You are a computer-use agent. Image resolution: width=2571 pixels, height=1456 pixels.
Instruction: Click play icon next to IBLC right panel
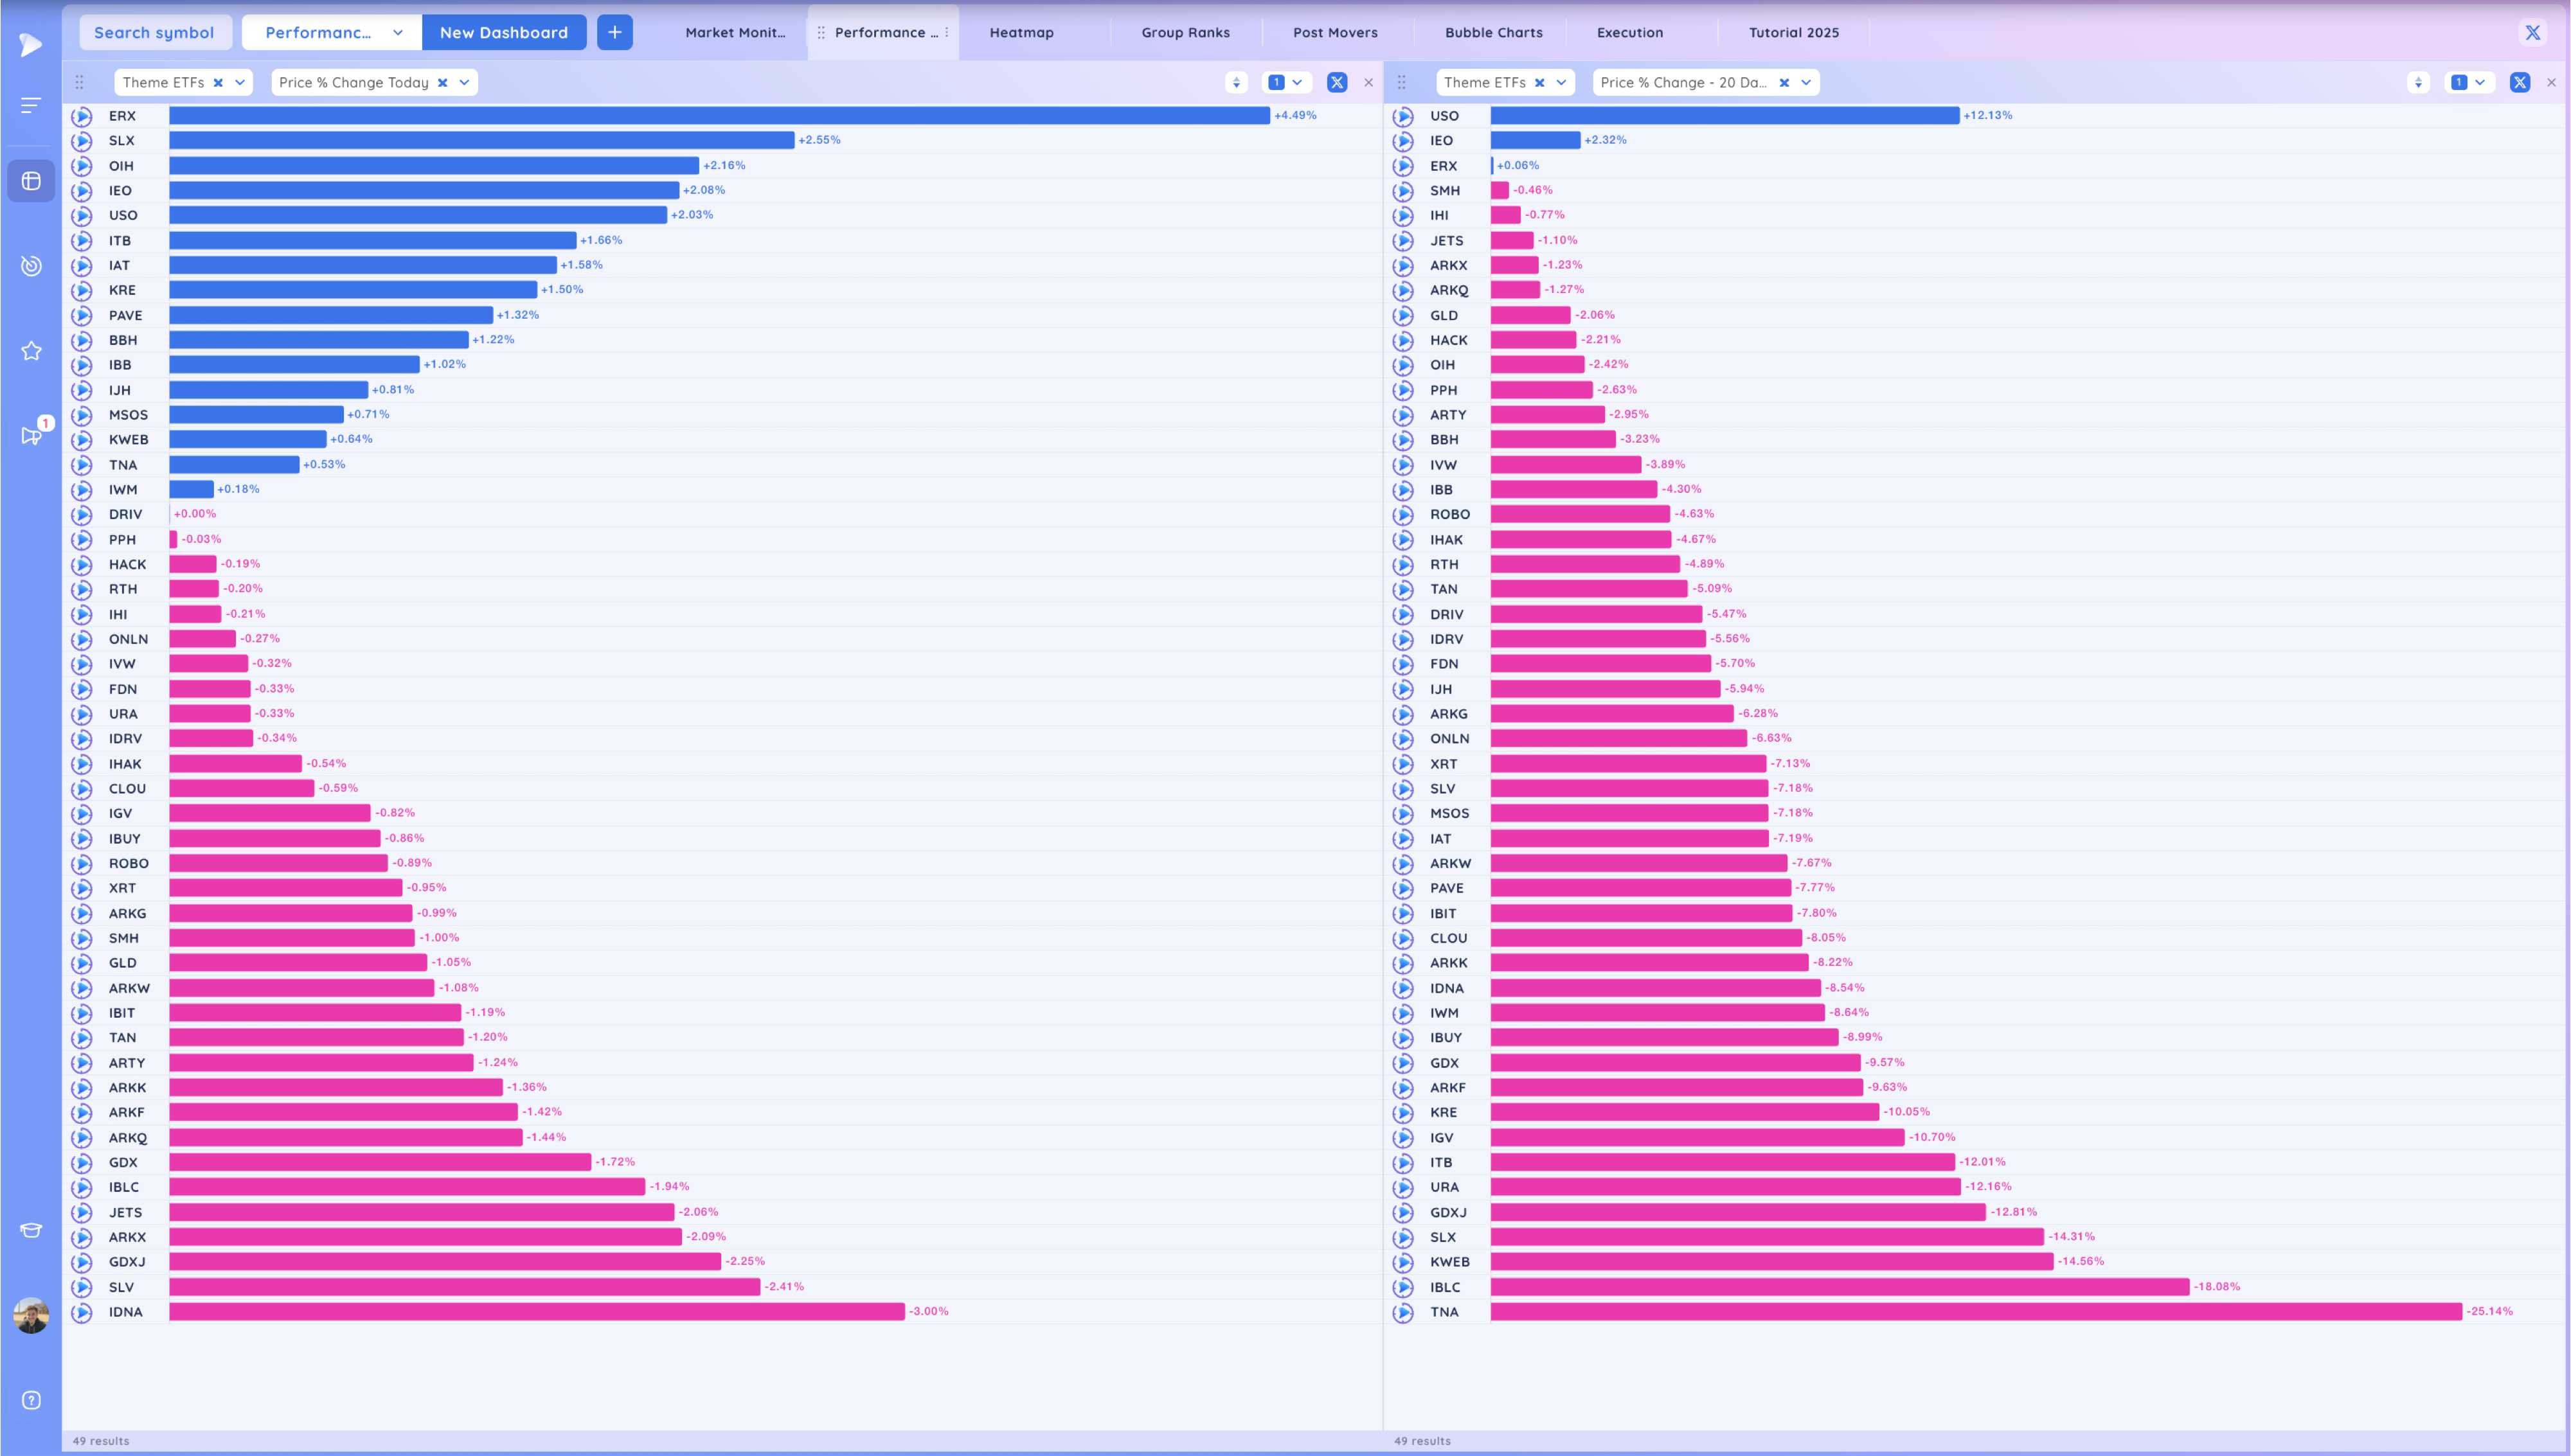click(x=1403, y=1287)
